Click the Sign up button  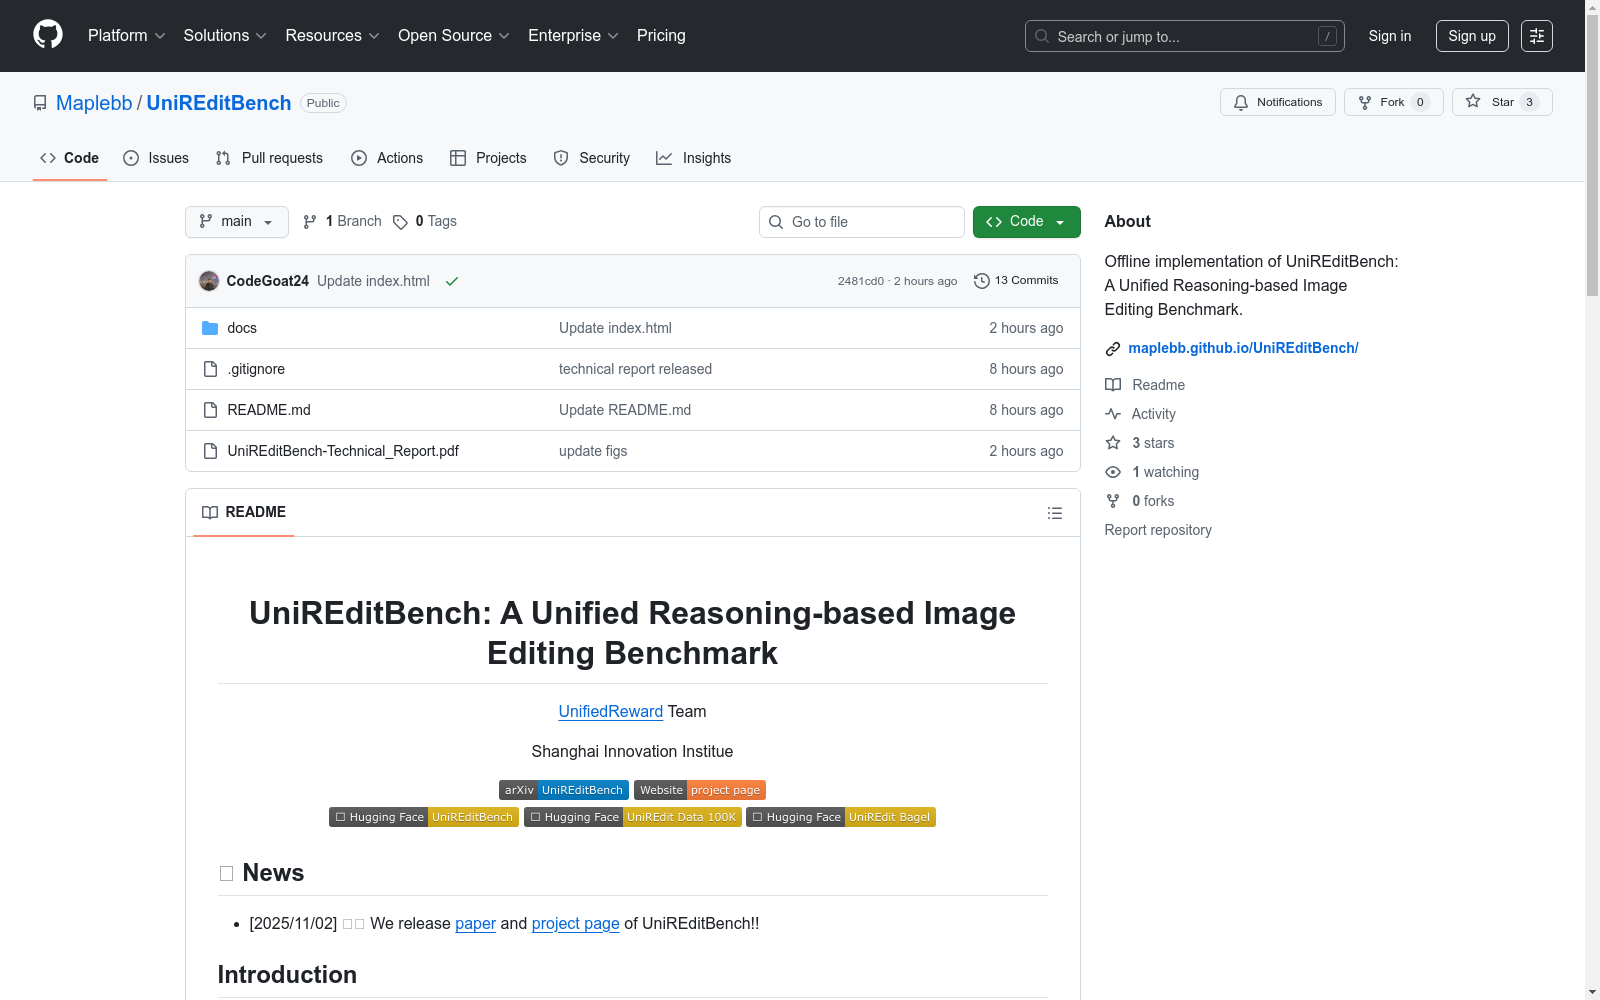tap(1471, 35)
